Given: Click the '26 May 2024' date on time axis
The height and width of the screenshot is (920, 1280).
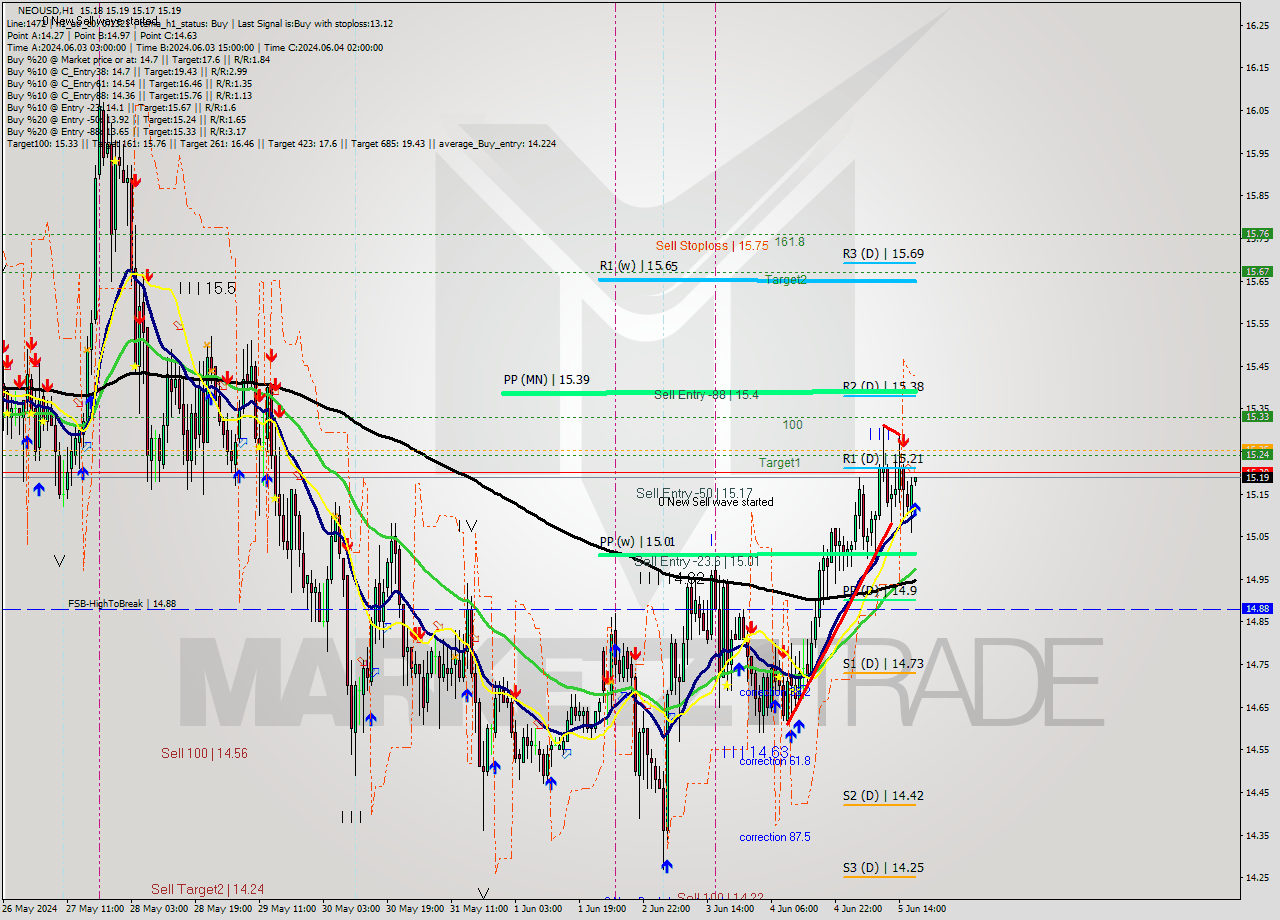Looking at the screenshot, I should click(x=31, y=909).
